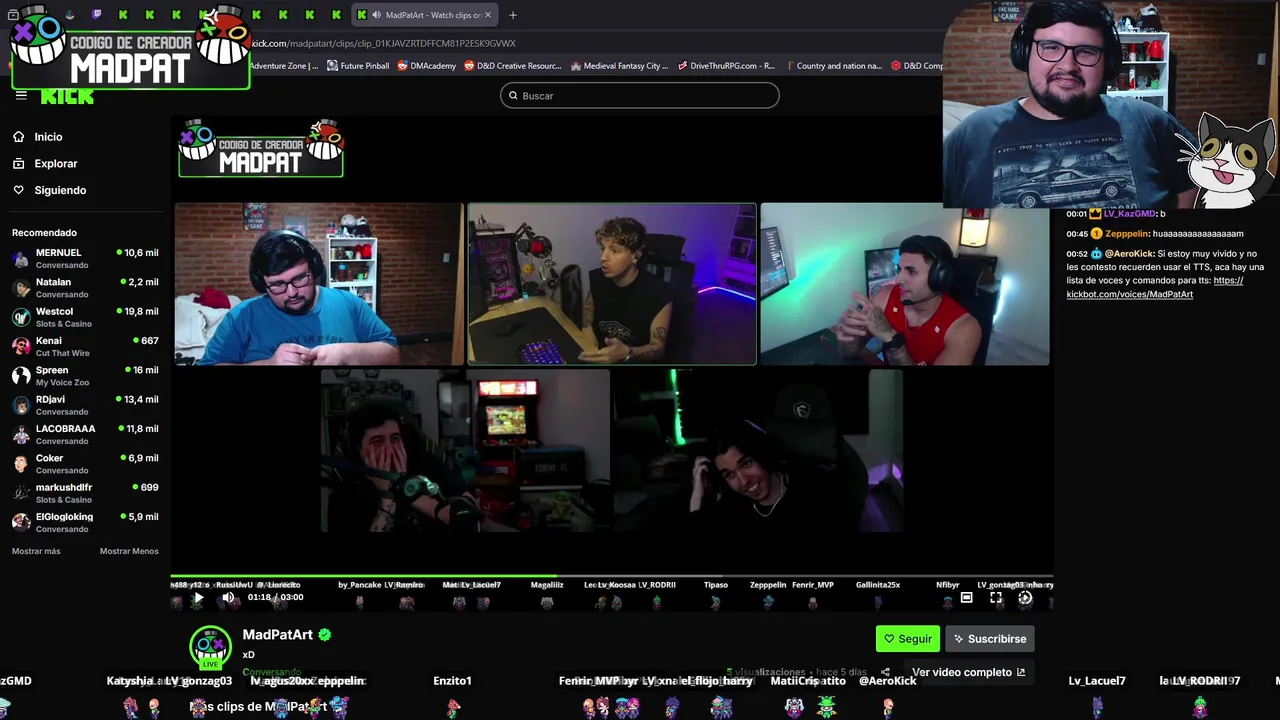Open Medieval Fantasy City bookmark

coord(620,66)
